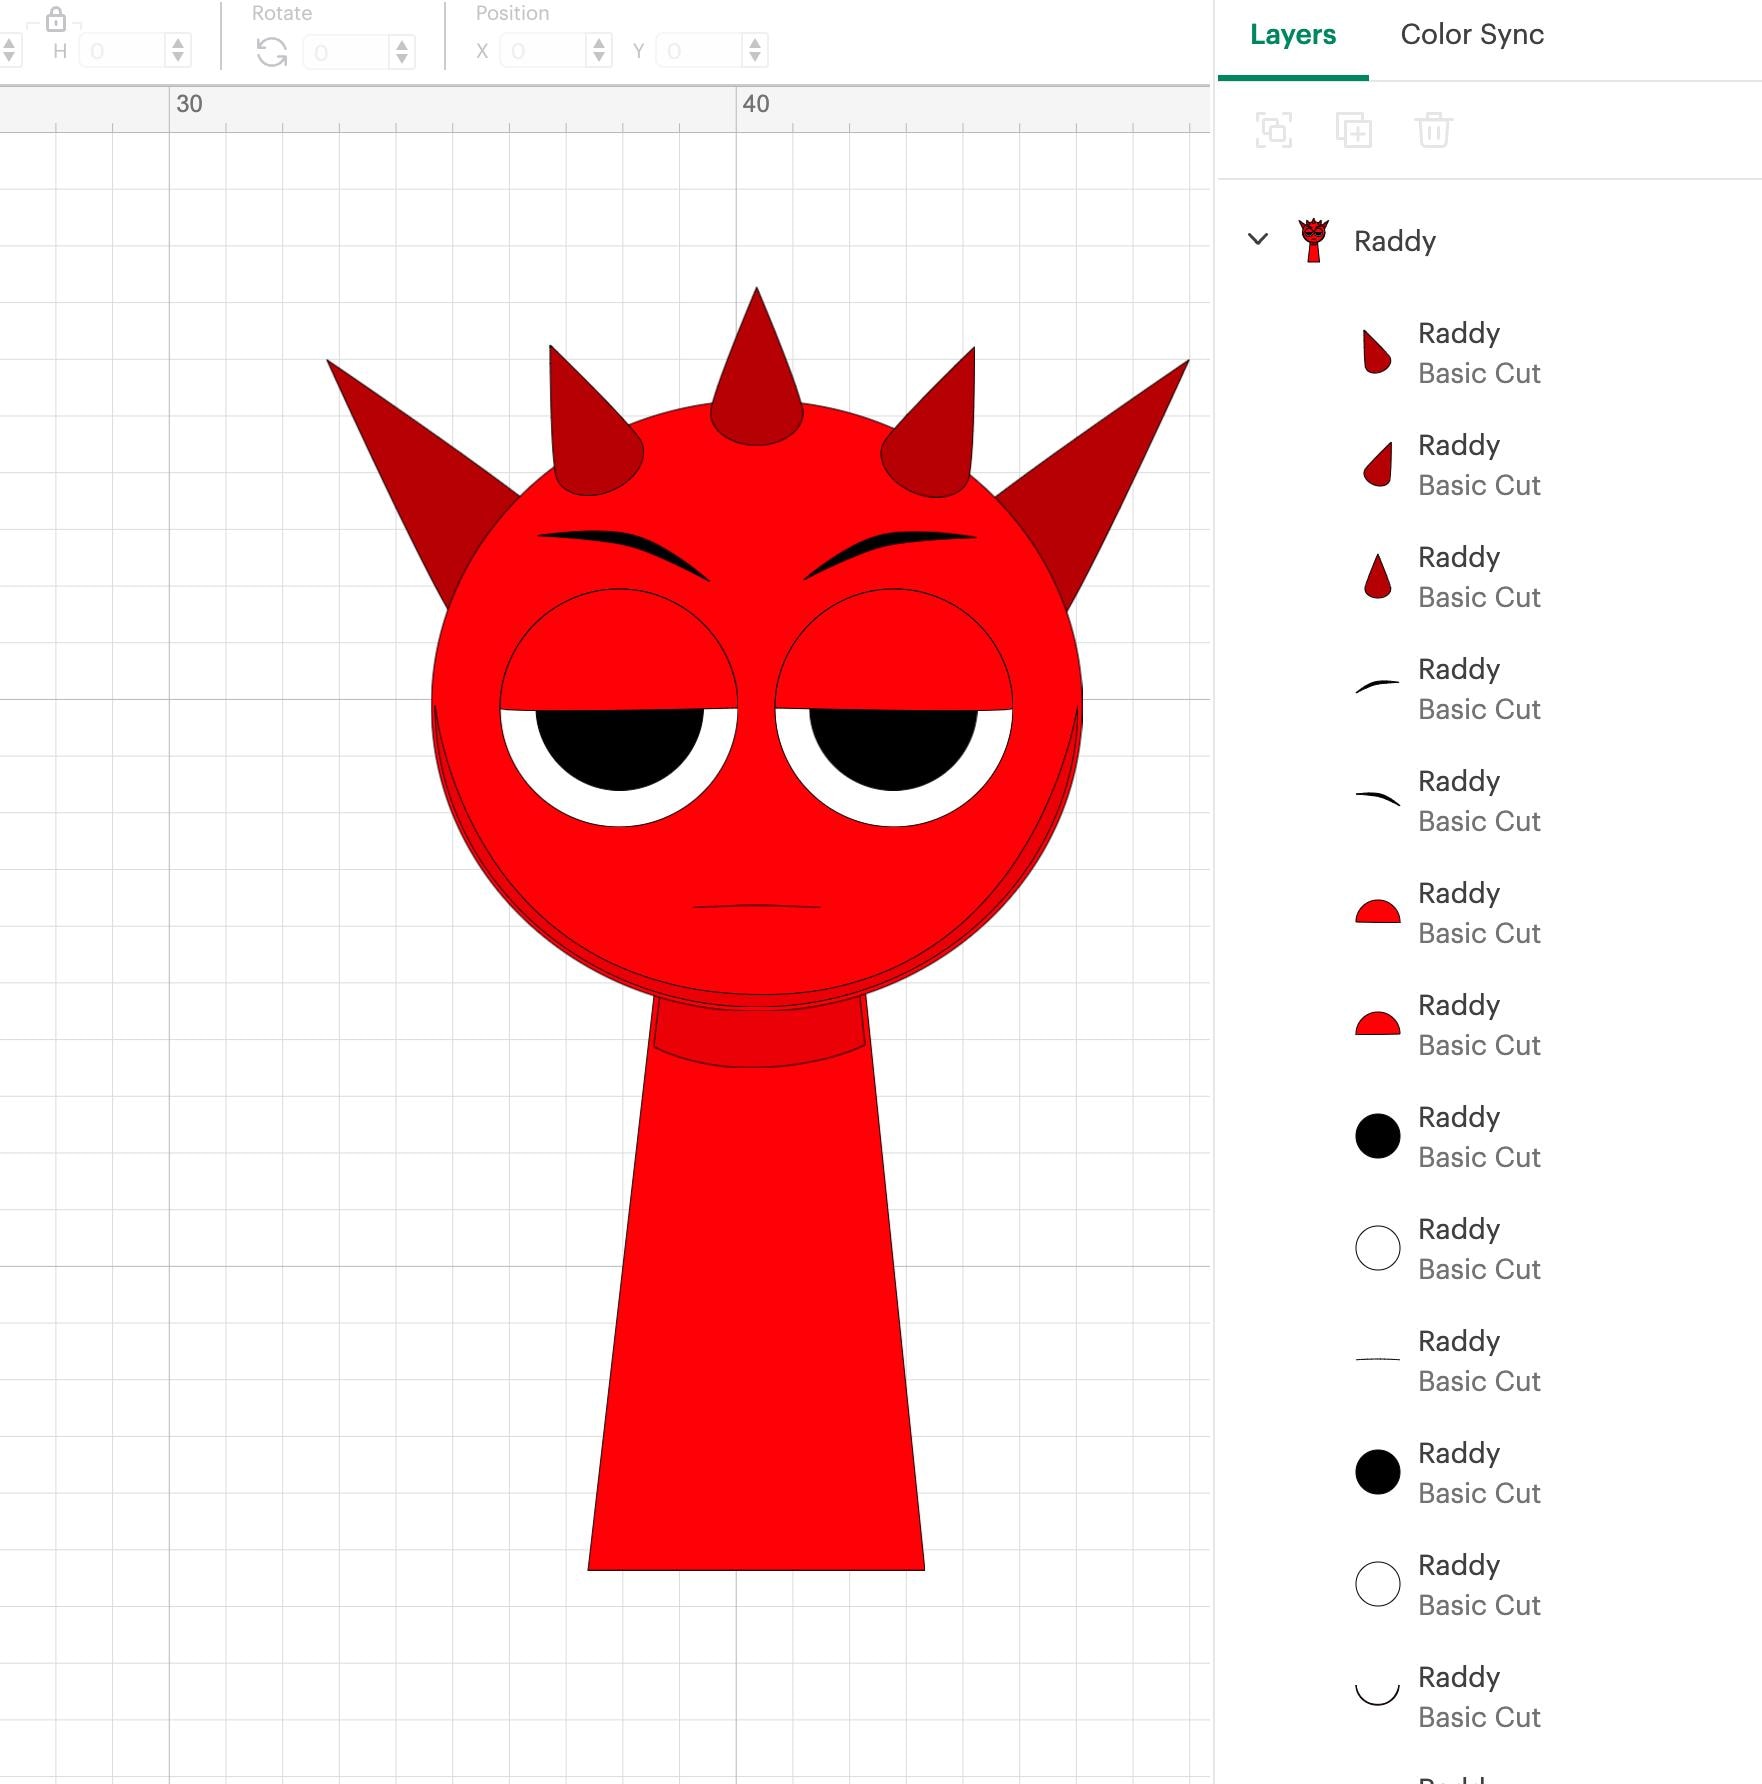Click the Rotate icon in the toolbar
Screen dimensions: 1762x1784
[x=273, y=52]
